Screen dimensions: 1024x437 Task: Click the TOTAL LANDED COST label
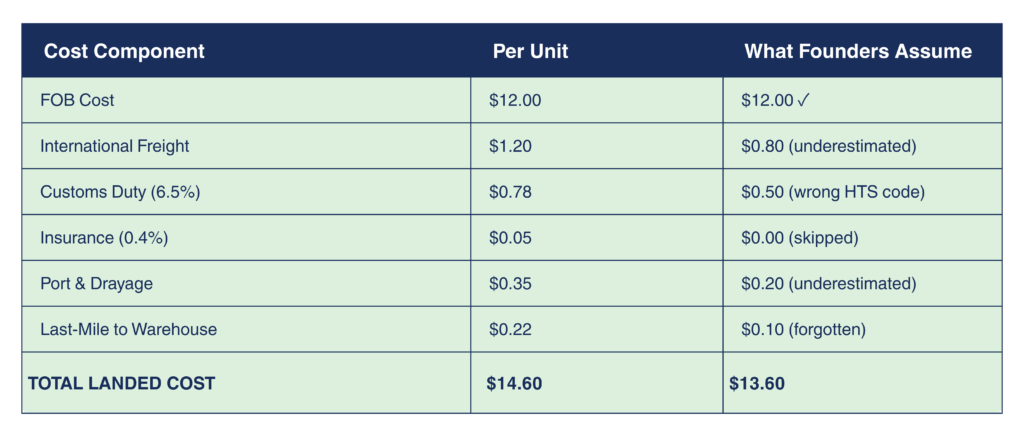tap(121, 383)
